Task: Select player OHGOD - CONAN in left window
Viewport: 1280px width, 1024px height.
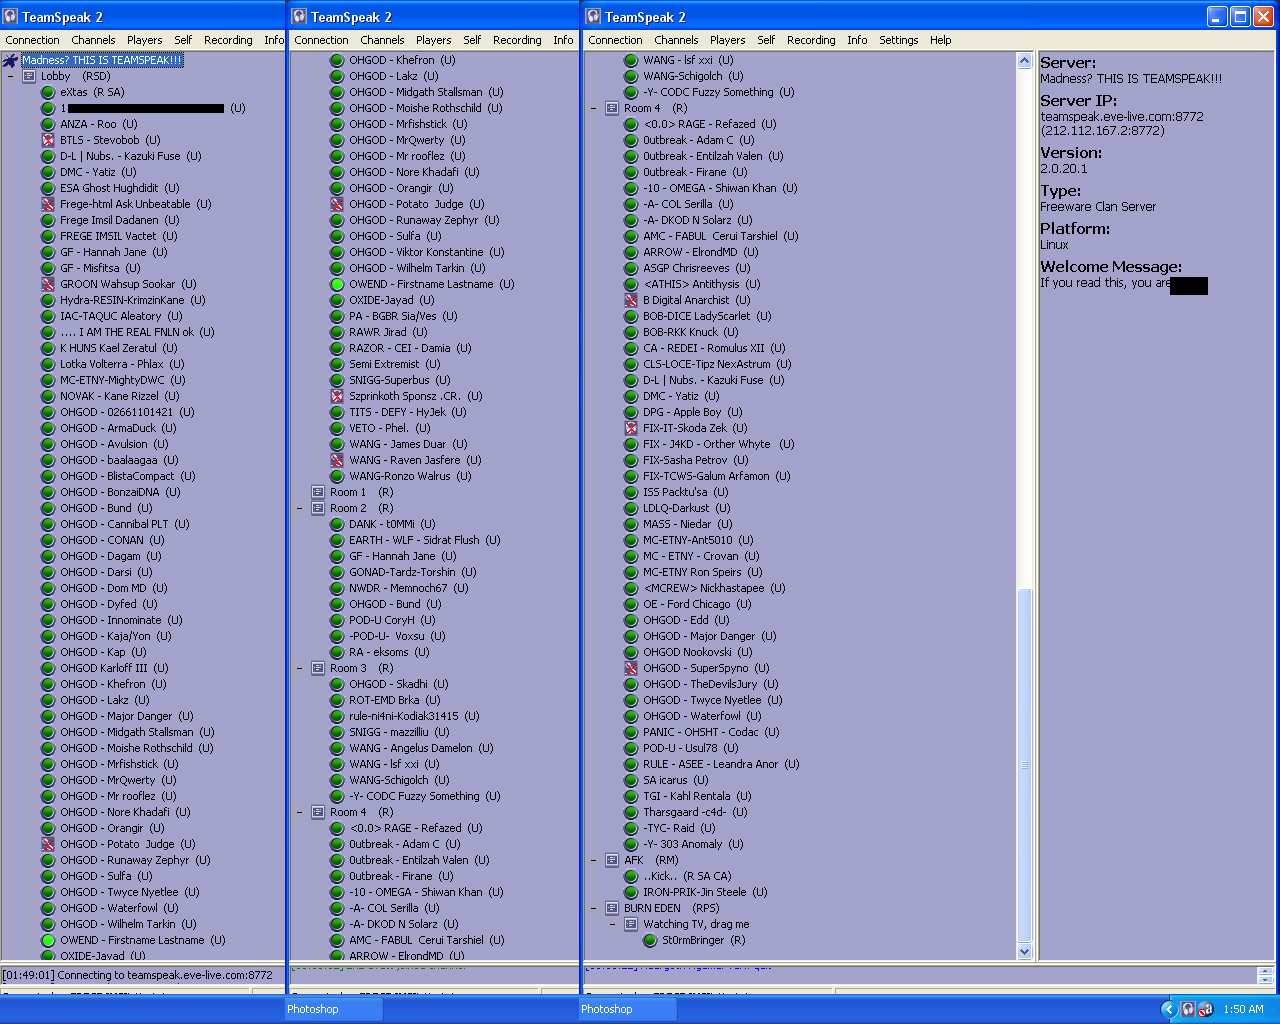Action: [102, 540]
